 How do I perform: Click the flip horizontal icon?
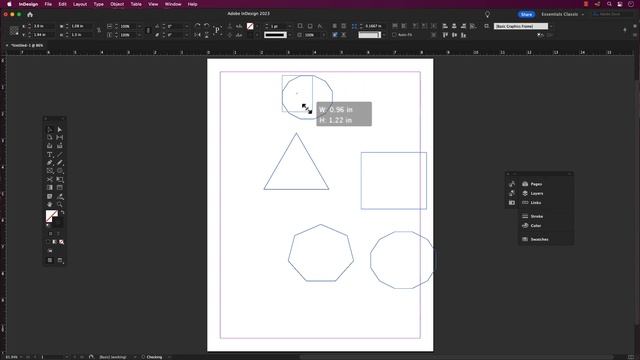[198, 35]
